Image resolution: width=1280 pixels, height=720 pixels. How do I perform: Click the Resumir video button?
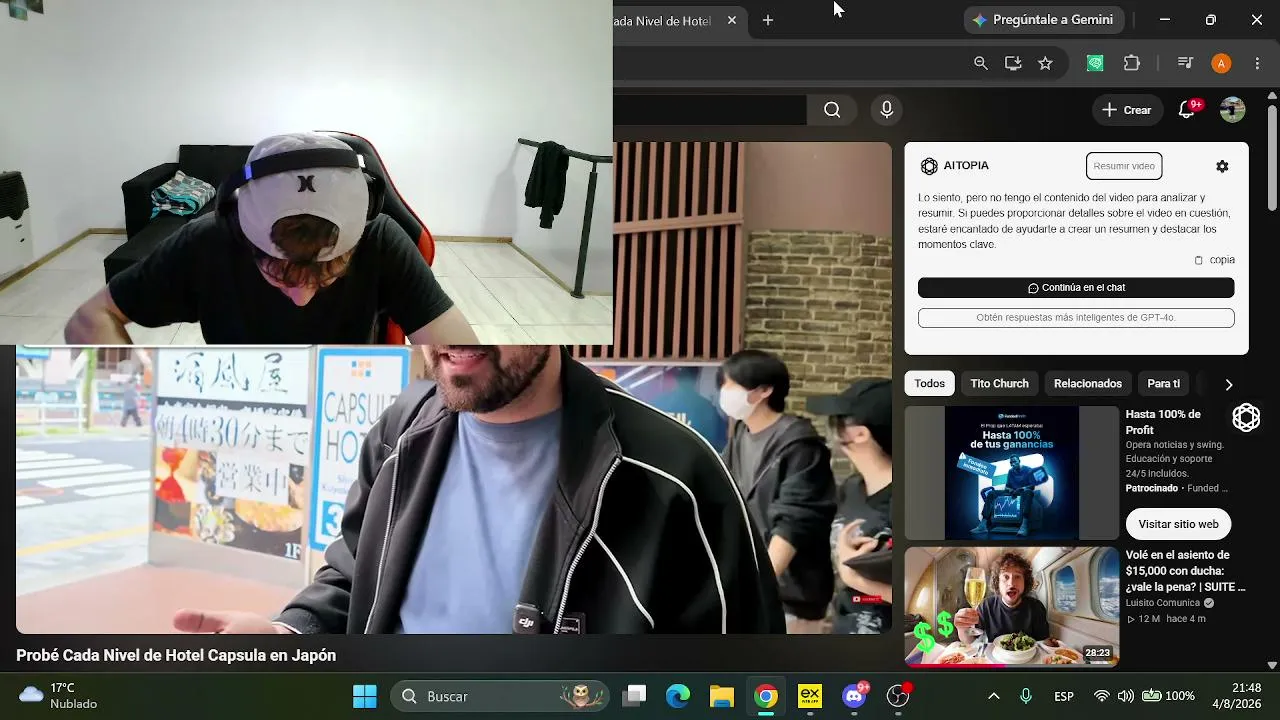point(1124,166)
